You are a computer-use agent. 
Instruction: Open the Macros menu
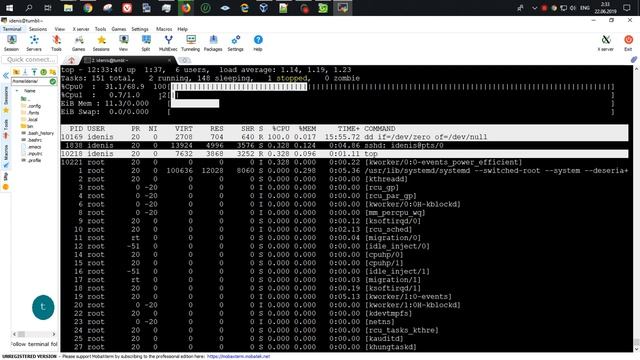click(164, 29)
